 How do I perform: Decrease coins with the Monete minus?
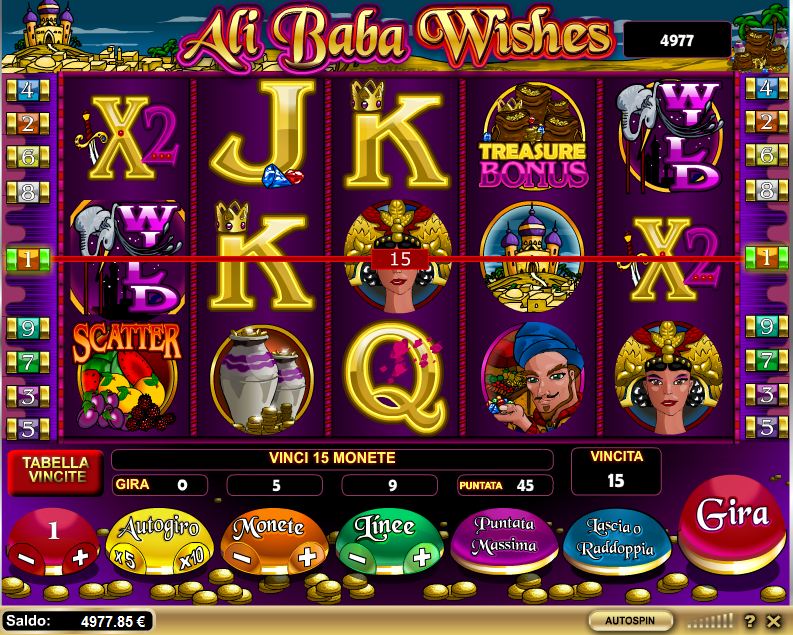pyautogui.click(x=241, y=558)
